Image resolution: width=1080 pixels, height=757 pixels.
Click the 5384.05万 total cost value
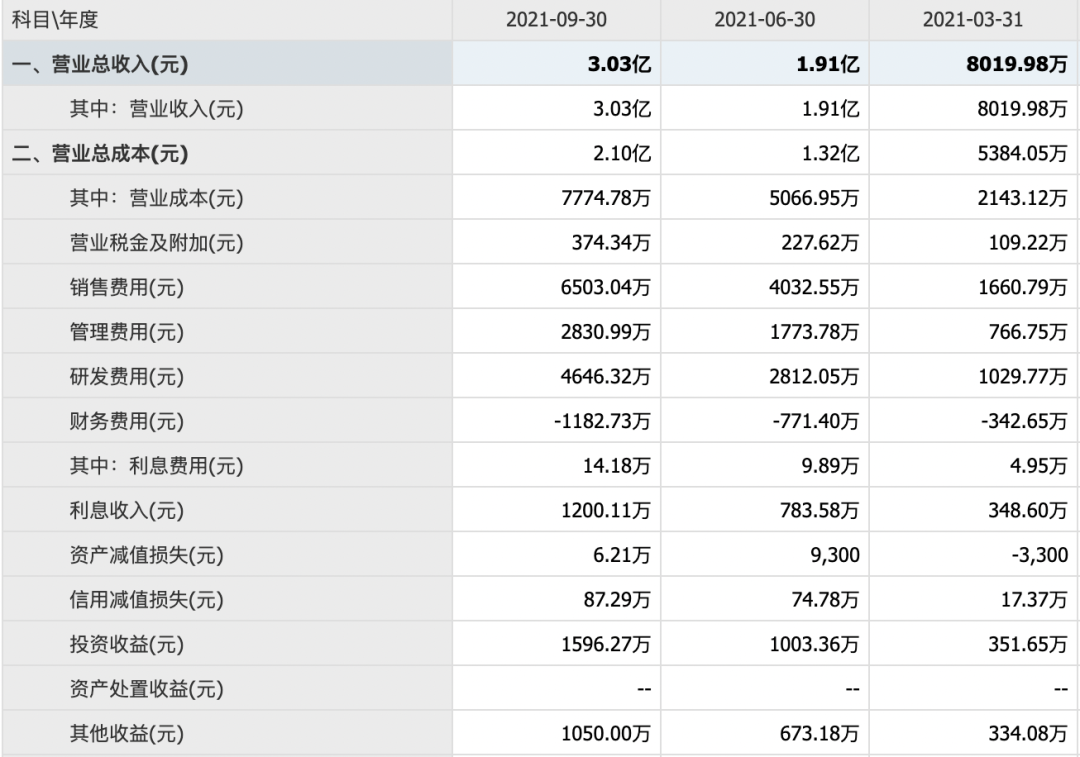1022,154
